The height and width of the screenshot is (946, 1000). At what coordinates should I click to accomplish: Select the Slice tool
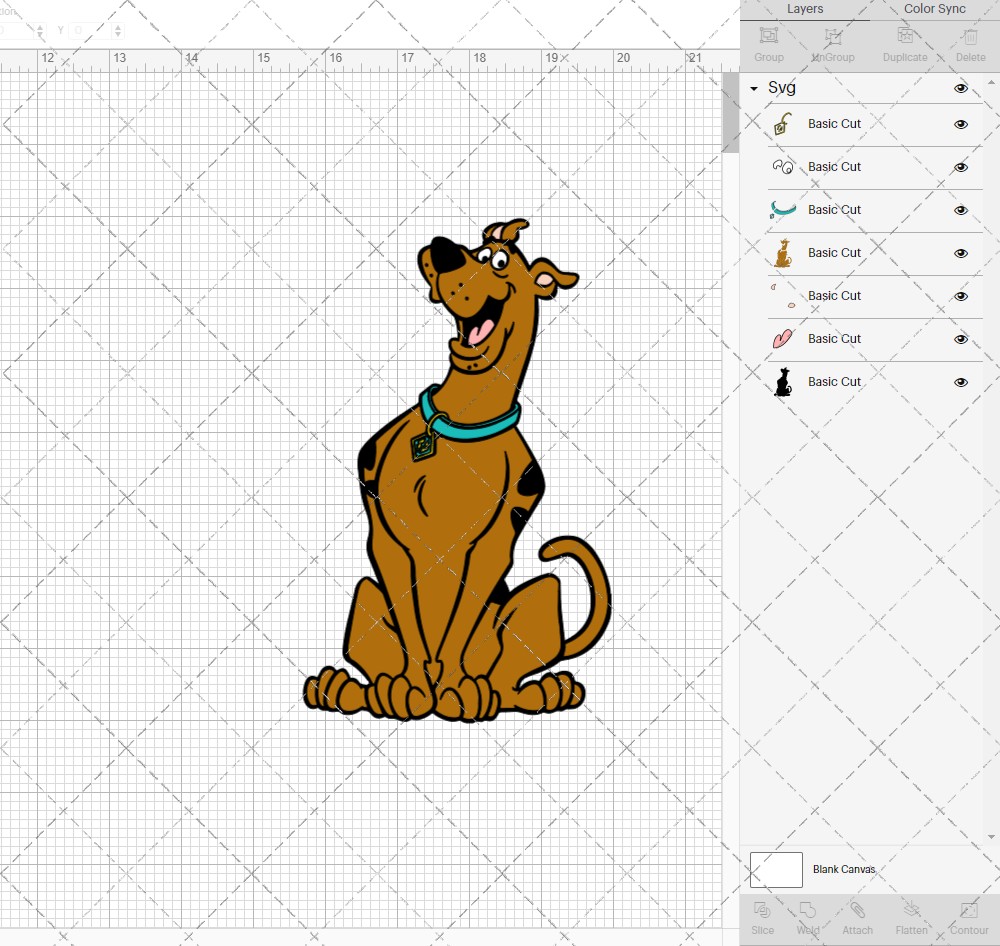[x=762, y=918]
